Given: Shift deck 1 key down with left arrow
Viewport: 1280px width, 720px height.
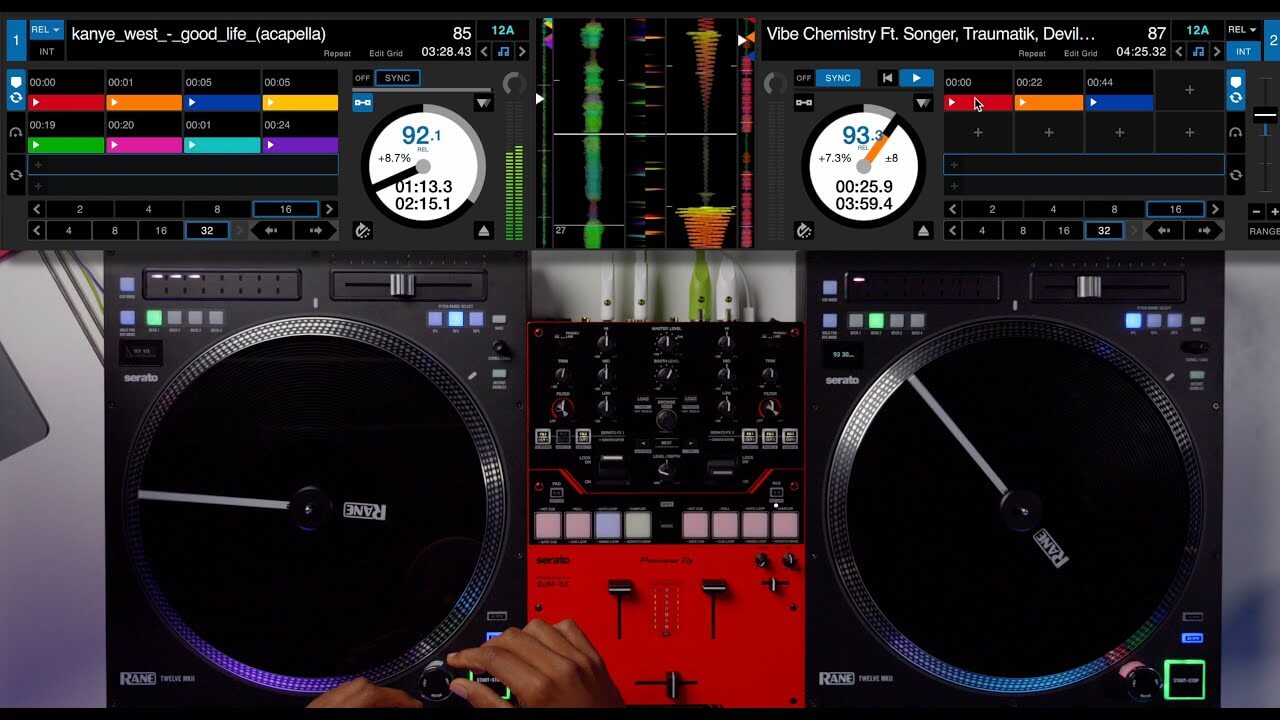Looking at the screenshot, I should [x=484, y=52].
